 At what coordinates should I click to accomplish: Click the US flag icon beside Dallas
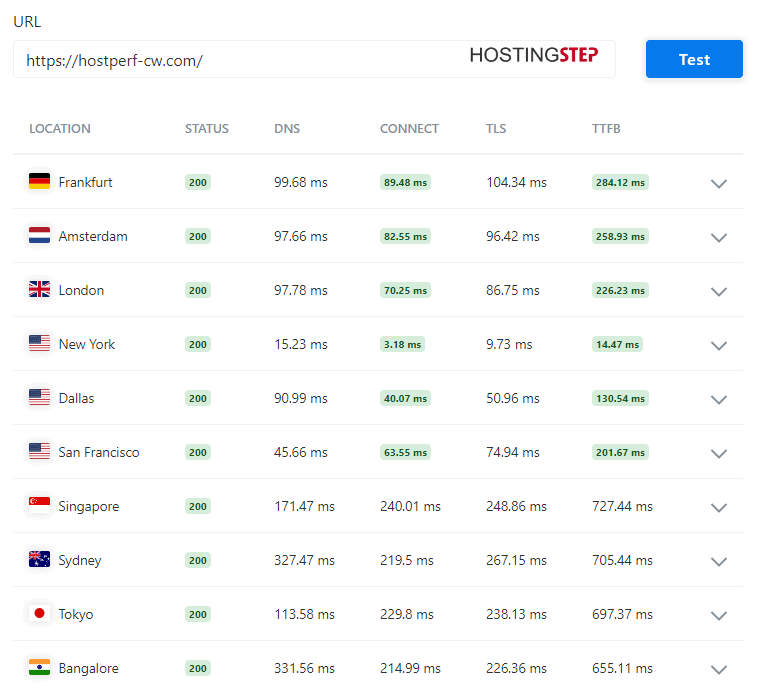pos(39,397)
